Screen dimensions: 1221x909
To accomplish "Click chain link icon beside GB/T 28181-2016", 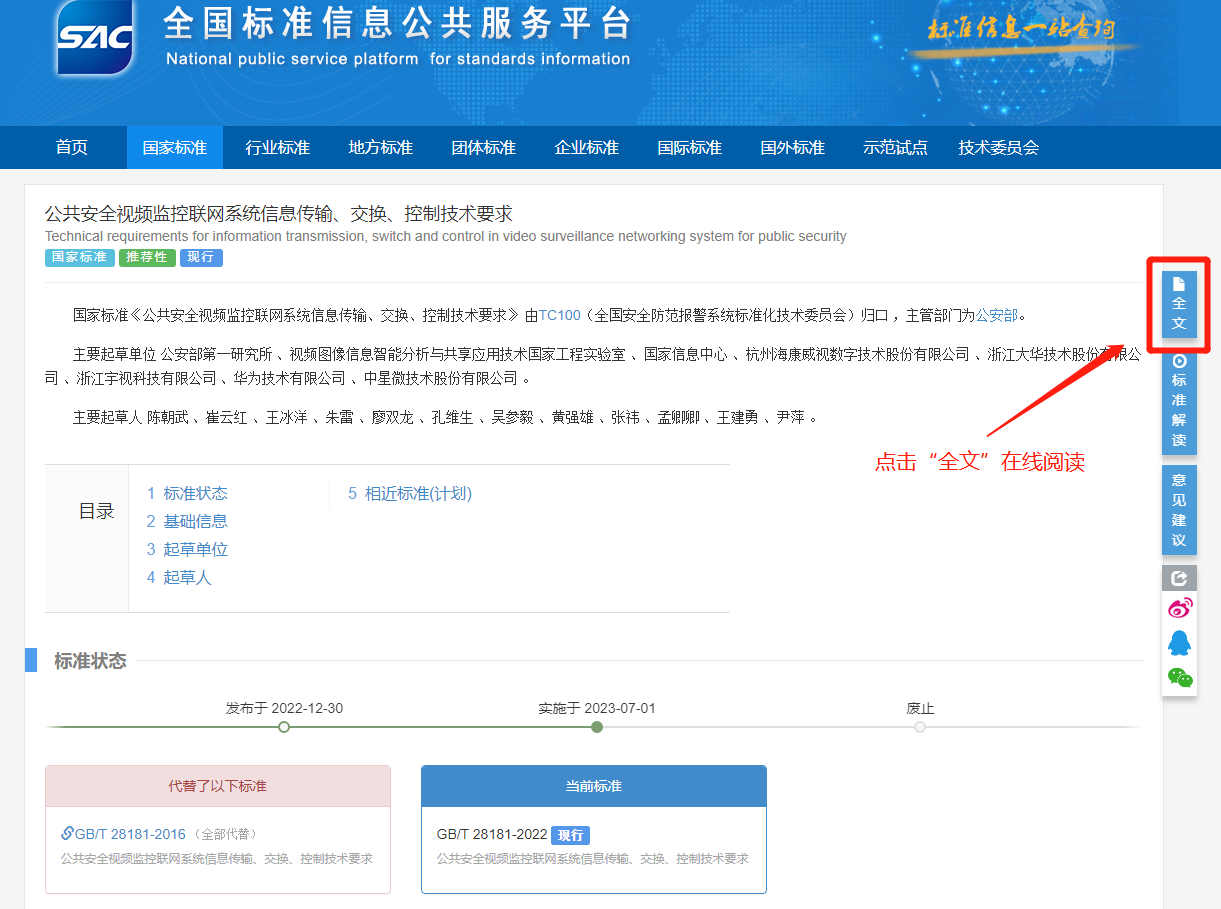I will (x=67, y=833).
